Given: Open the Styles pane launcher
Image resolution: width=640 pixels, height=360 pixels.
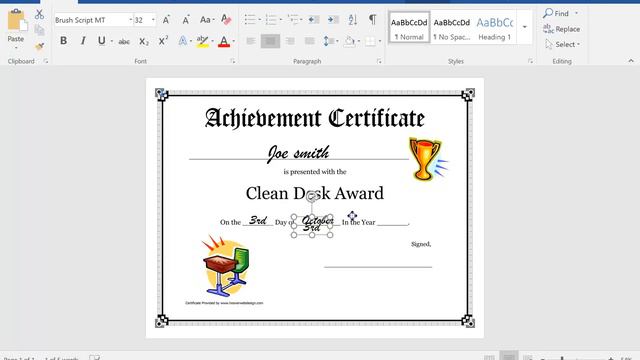Looking at the screenshot, I should coord(530,61).
